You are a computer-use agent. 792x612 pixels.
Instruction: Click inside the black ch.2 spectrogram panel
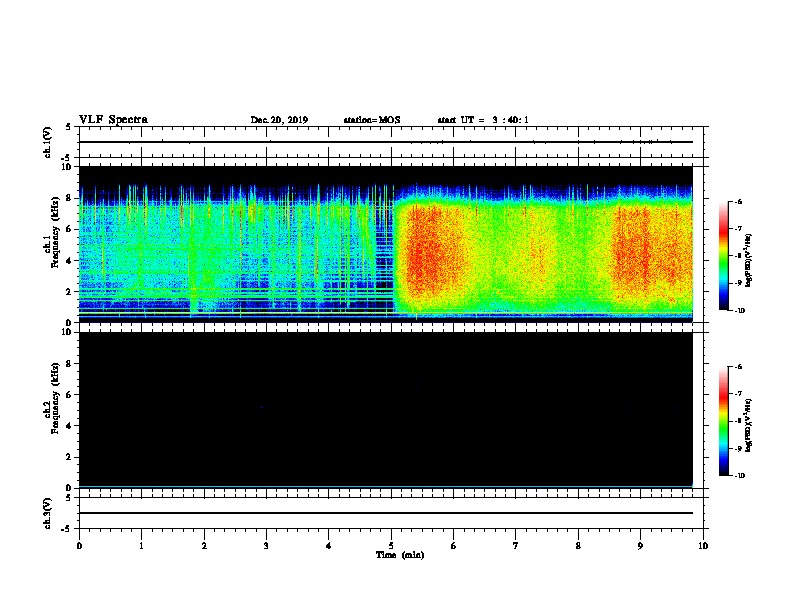pyautogui.click(x=385, y=410)
